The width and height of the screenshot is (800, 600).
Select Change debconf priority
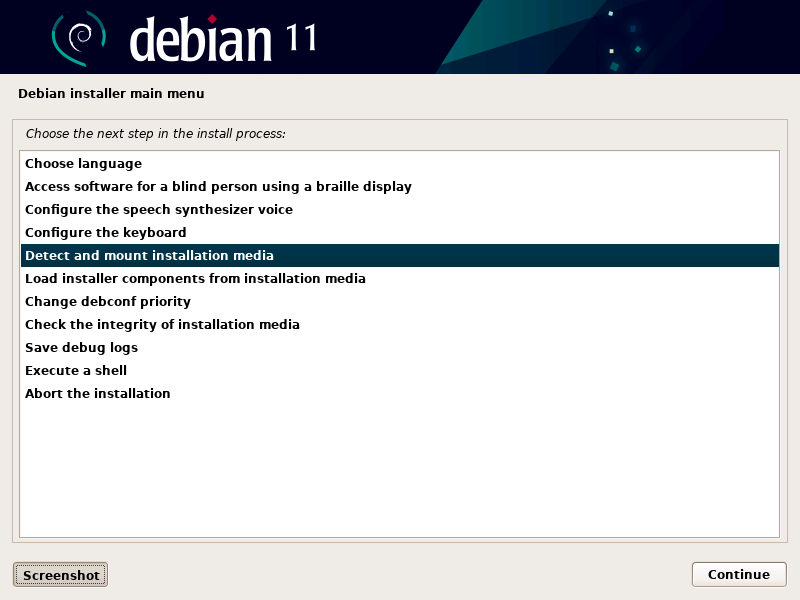[400, 301]
